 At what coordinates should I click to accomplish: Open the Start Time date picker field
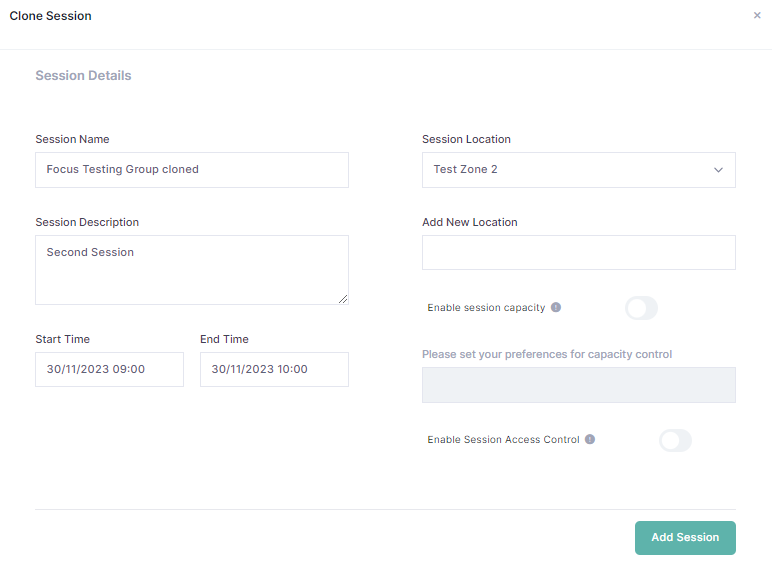click(109, 369)
